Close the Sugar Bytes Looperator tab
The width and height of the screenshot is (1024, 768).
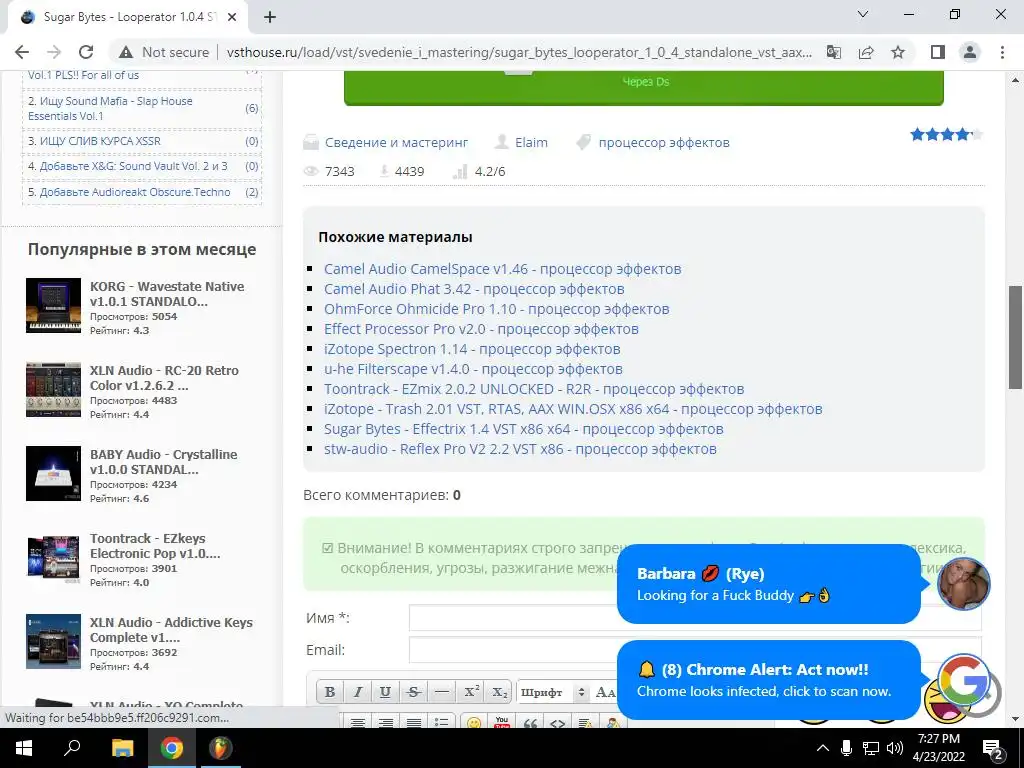coord(232,18)
